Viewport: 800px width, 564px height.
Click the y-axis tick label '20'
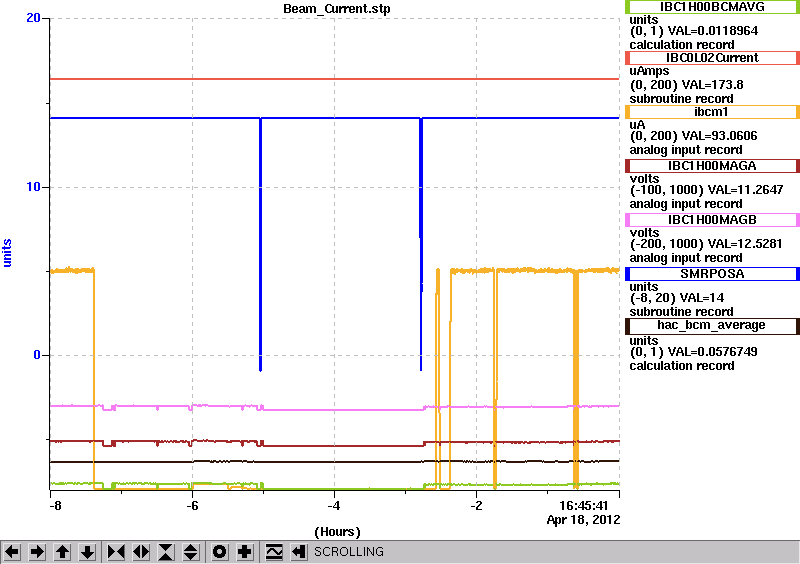pos(33,18)
